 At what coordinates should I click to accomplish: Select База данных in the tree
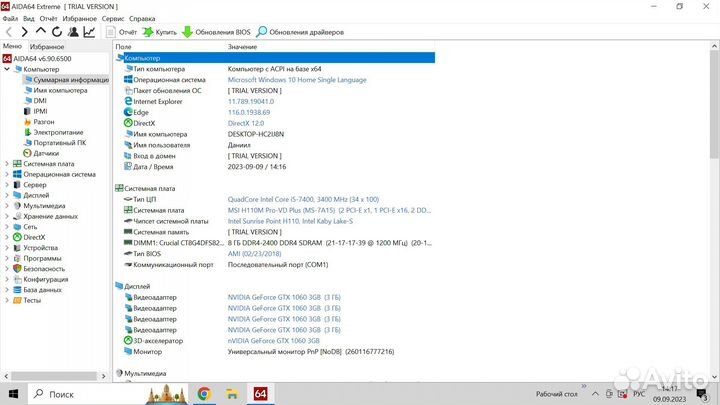coord(42,290)
